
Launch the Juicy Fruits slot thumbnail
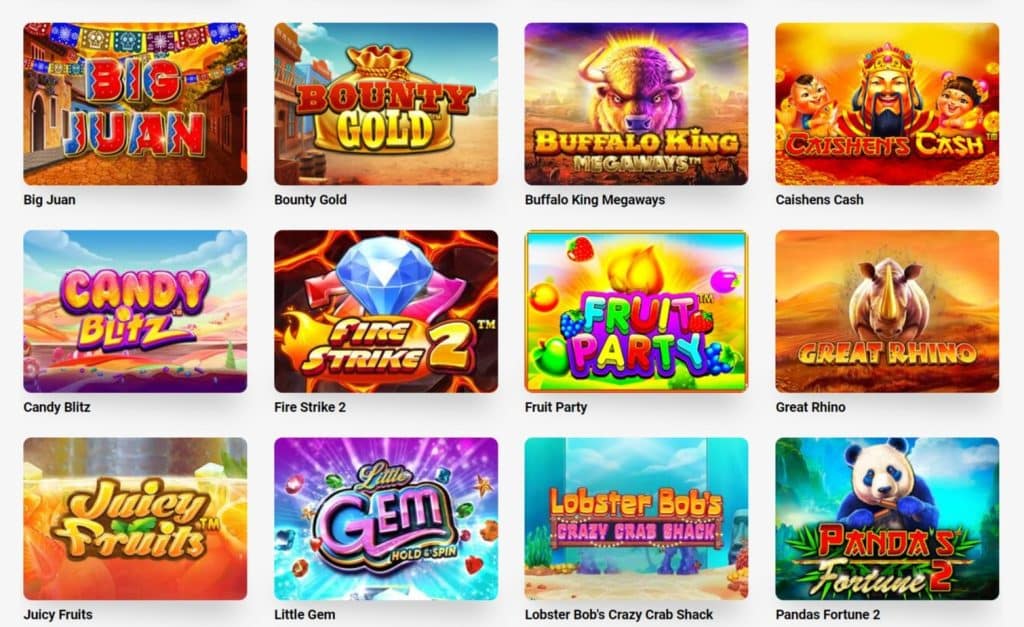(x=135, y=519)
